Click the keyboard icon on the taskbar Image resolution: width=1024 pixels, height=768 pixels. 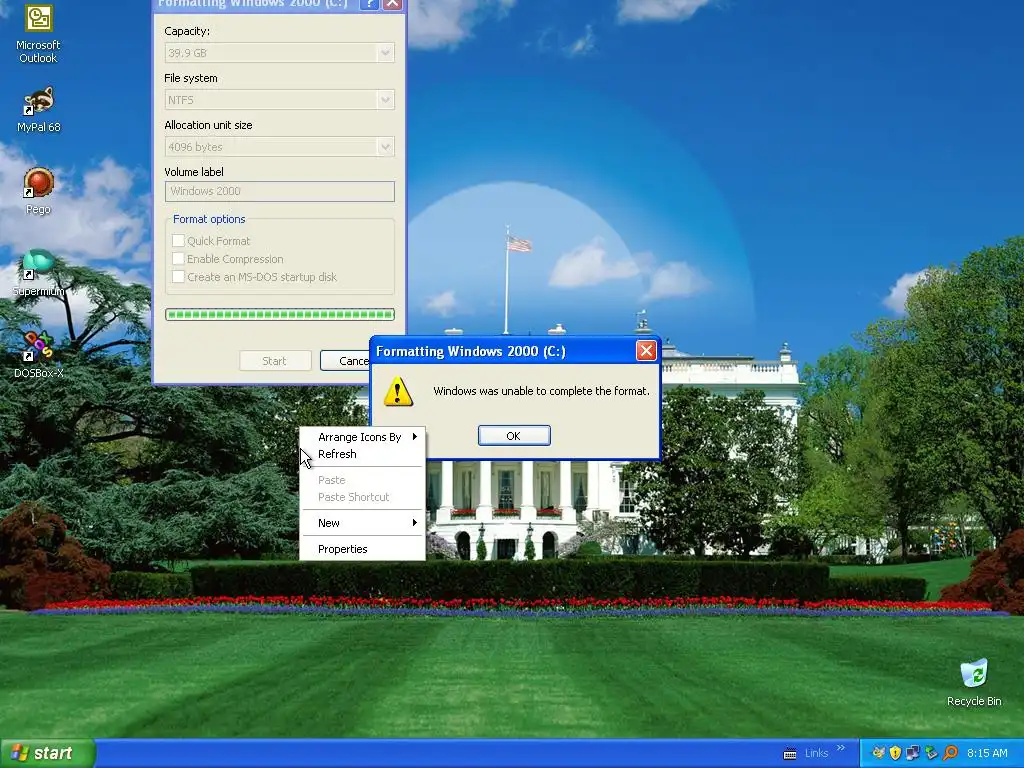pos(790,754)
